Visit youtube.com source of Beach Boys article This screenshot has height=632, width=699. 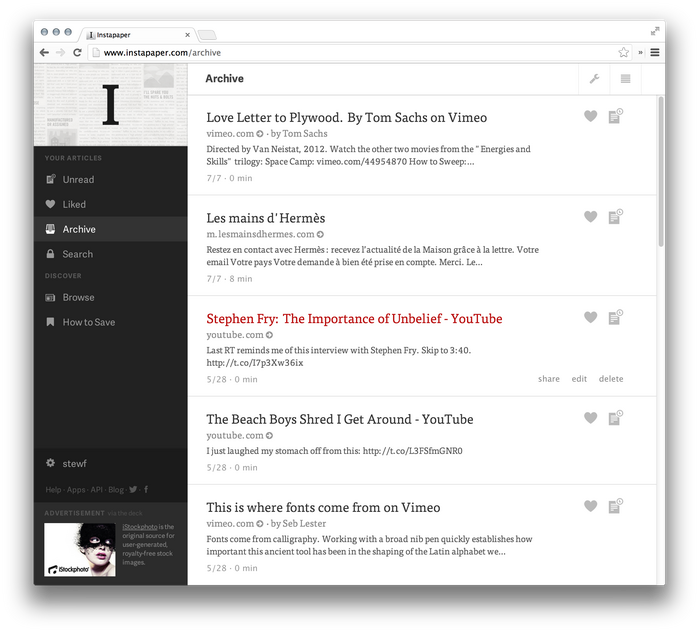tap(239, 435)
